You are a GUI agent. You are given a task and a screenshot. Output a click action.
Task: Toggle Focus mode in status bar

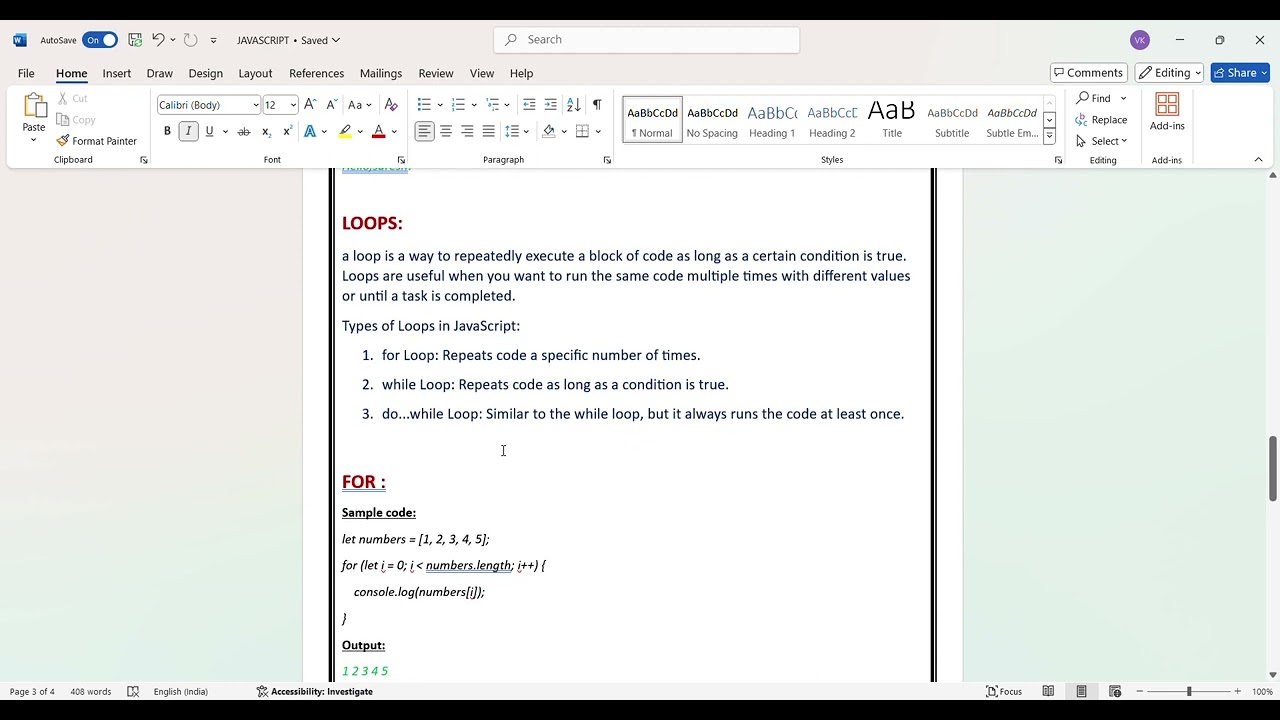(x=1004, y=691)
